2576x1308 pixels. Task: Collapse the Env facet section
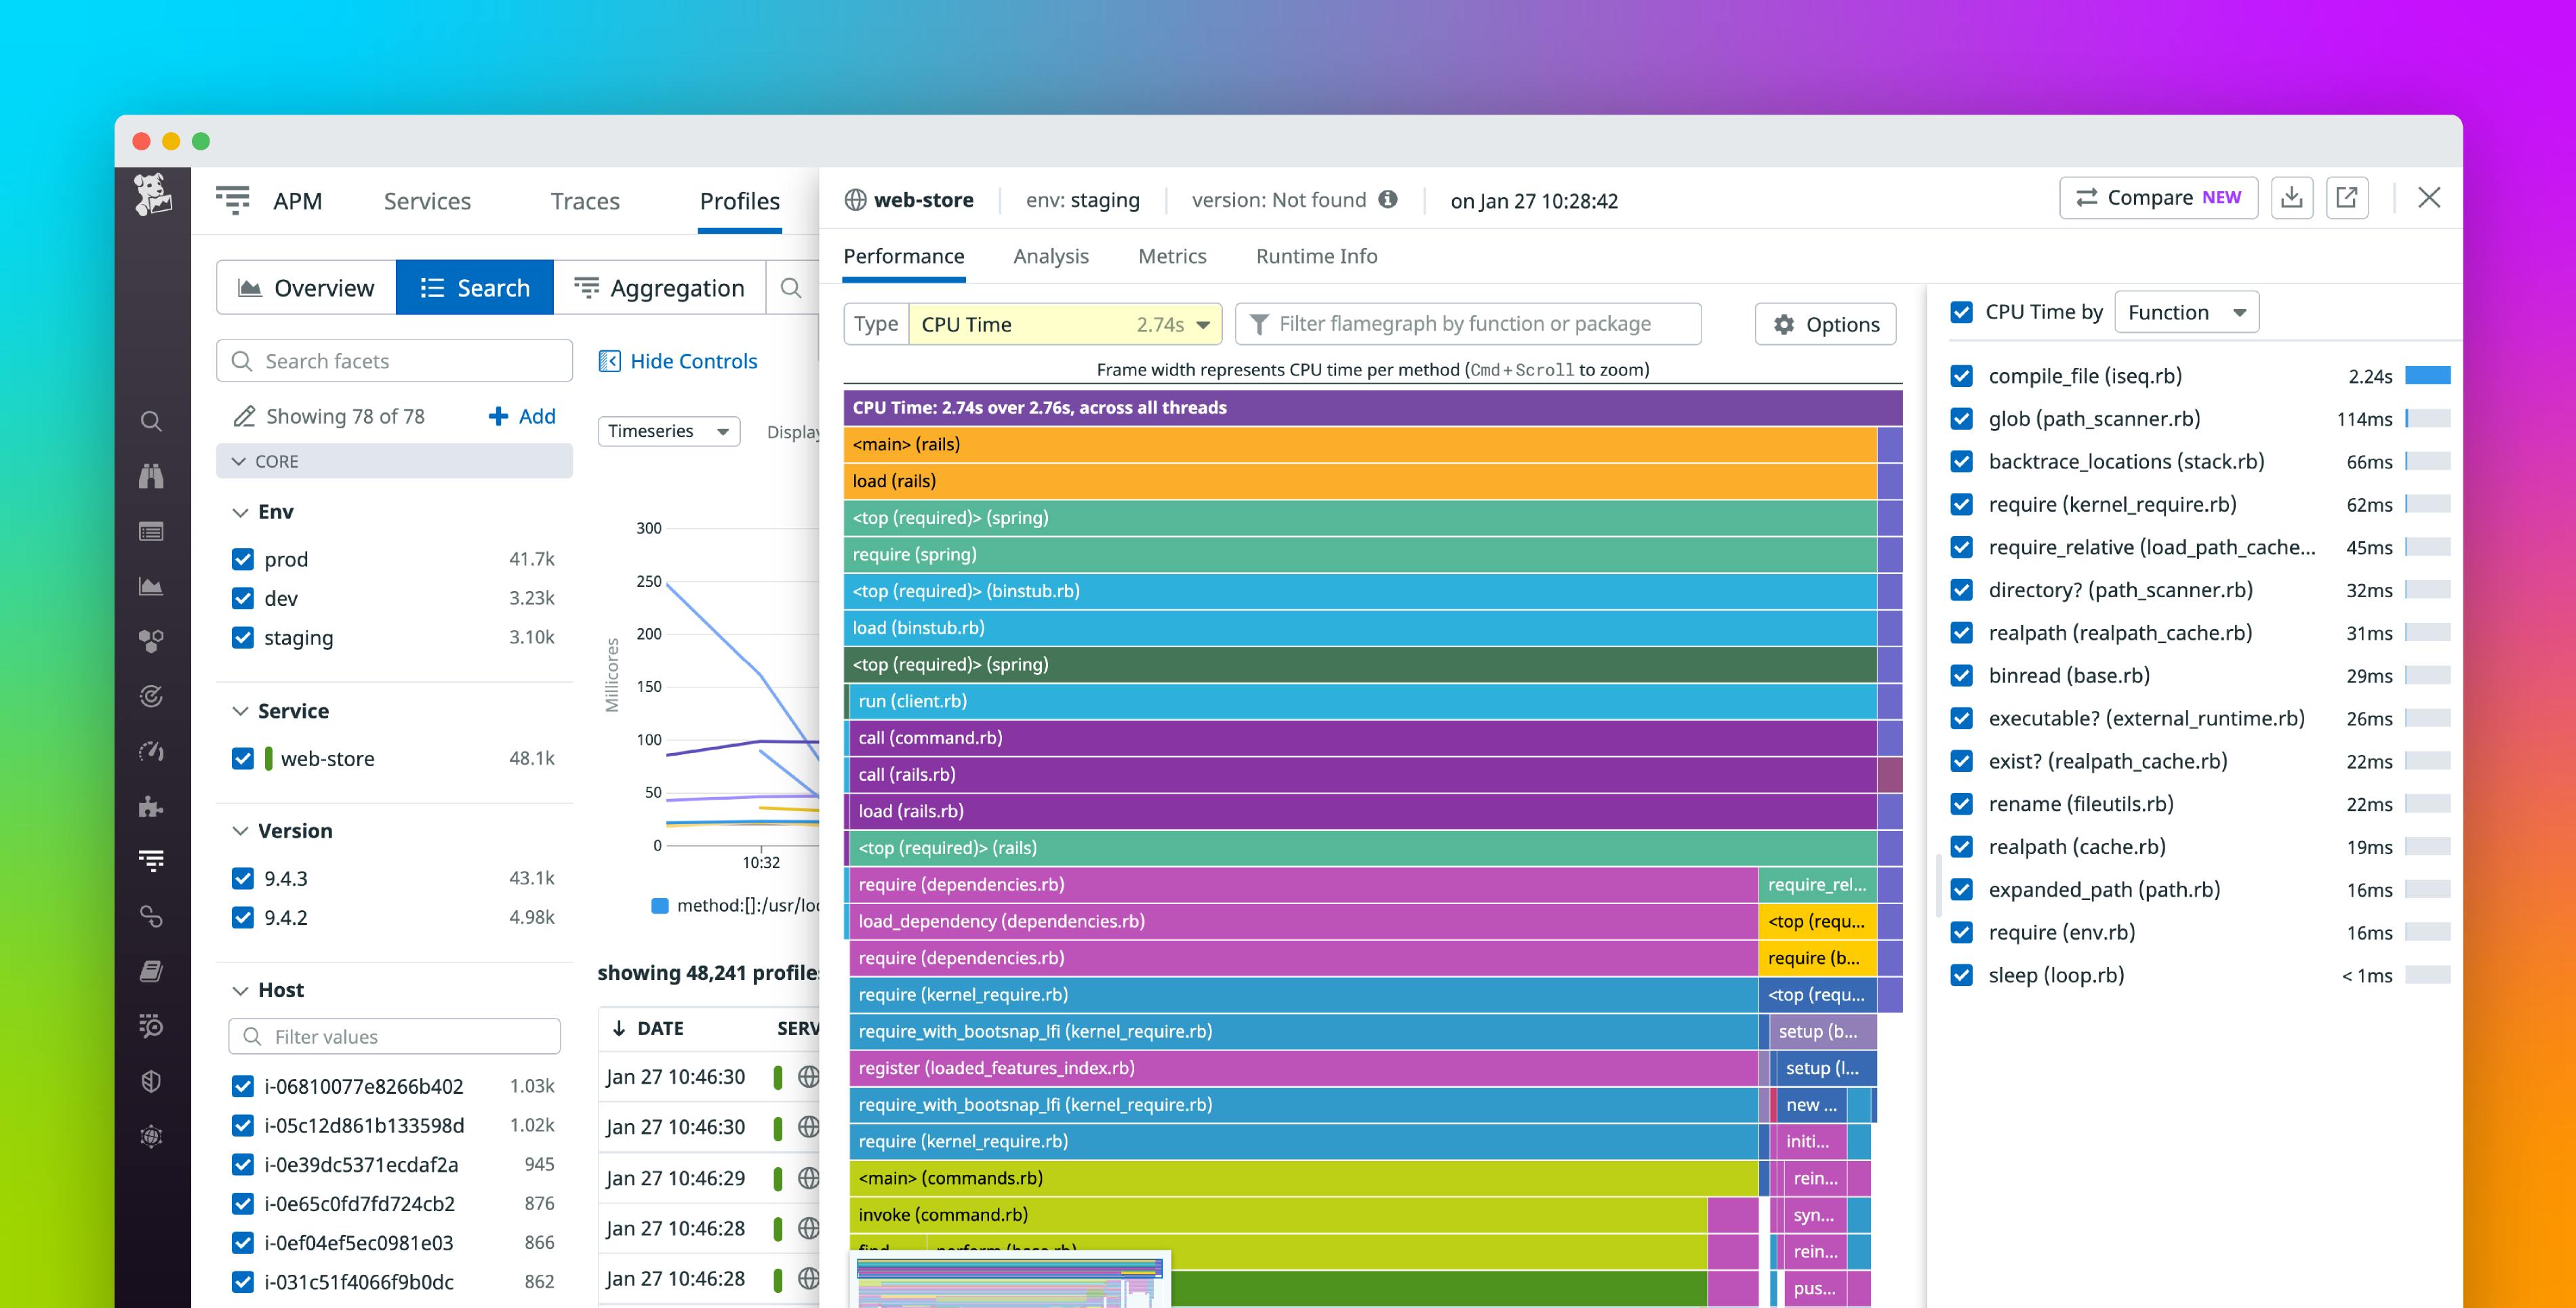239,511
